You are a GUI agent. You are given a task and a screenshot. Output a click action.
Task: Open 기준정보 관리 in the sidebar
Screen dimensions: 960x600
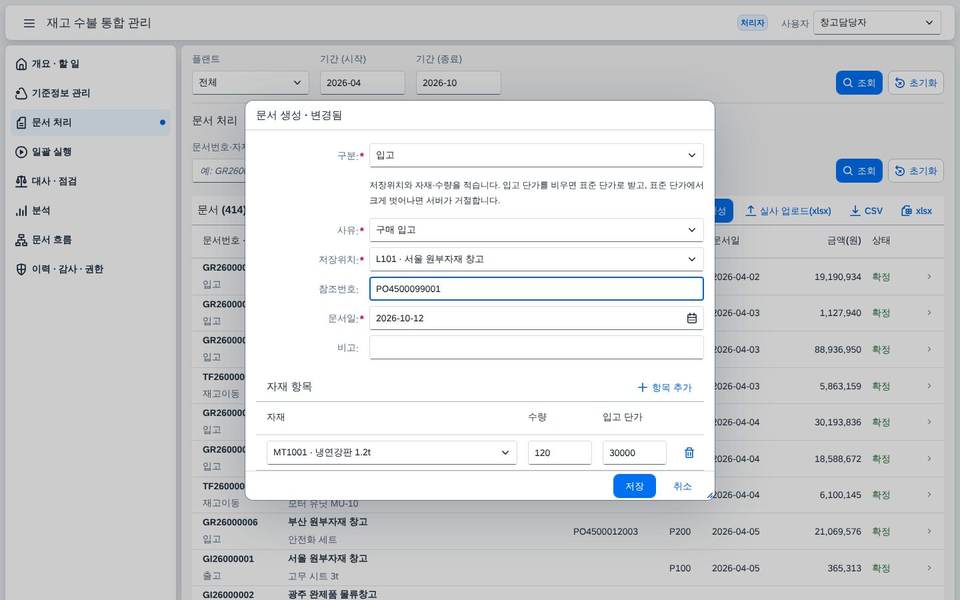pos(90,93)
